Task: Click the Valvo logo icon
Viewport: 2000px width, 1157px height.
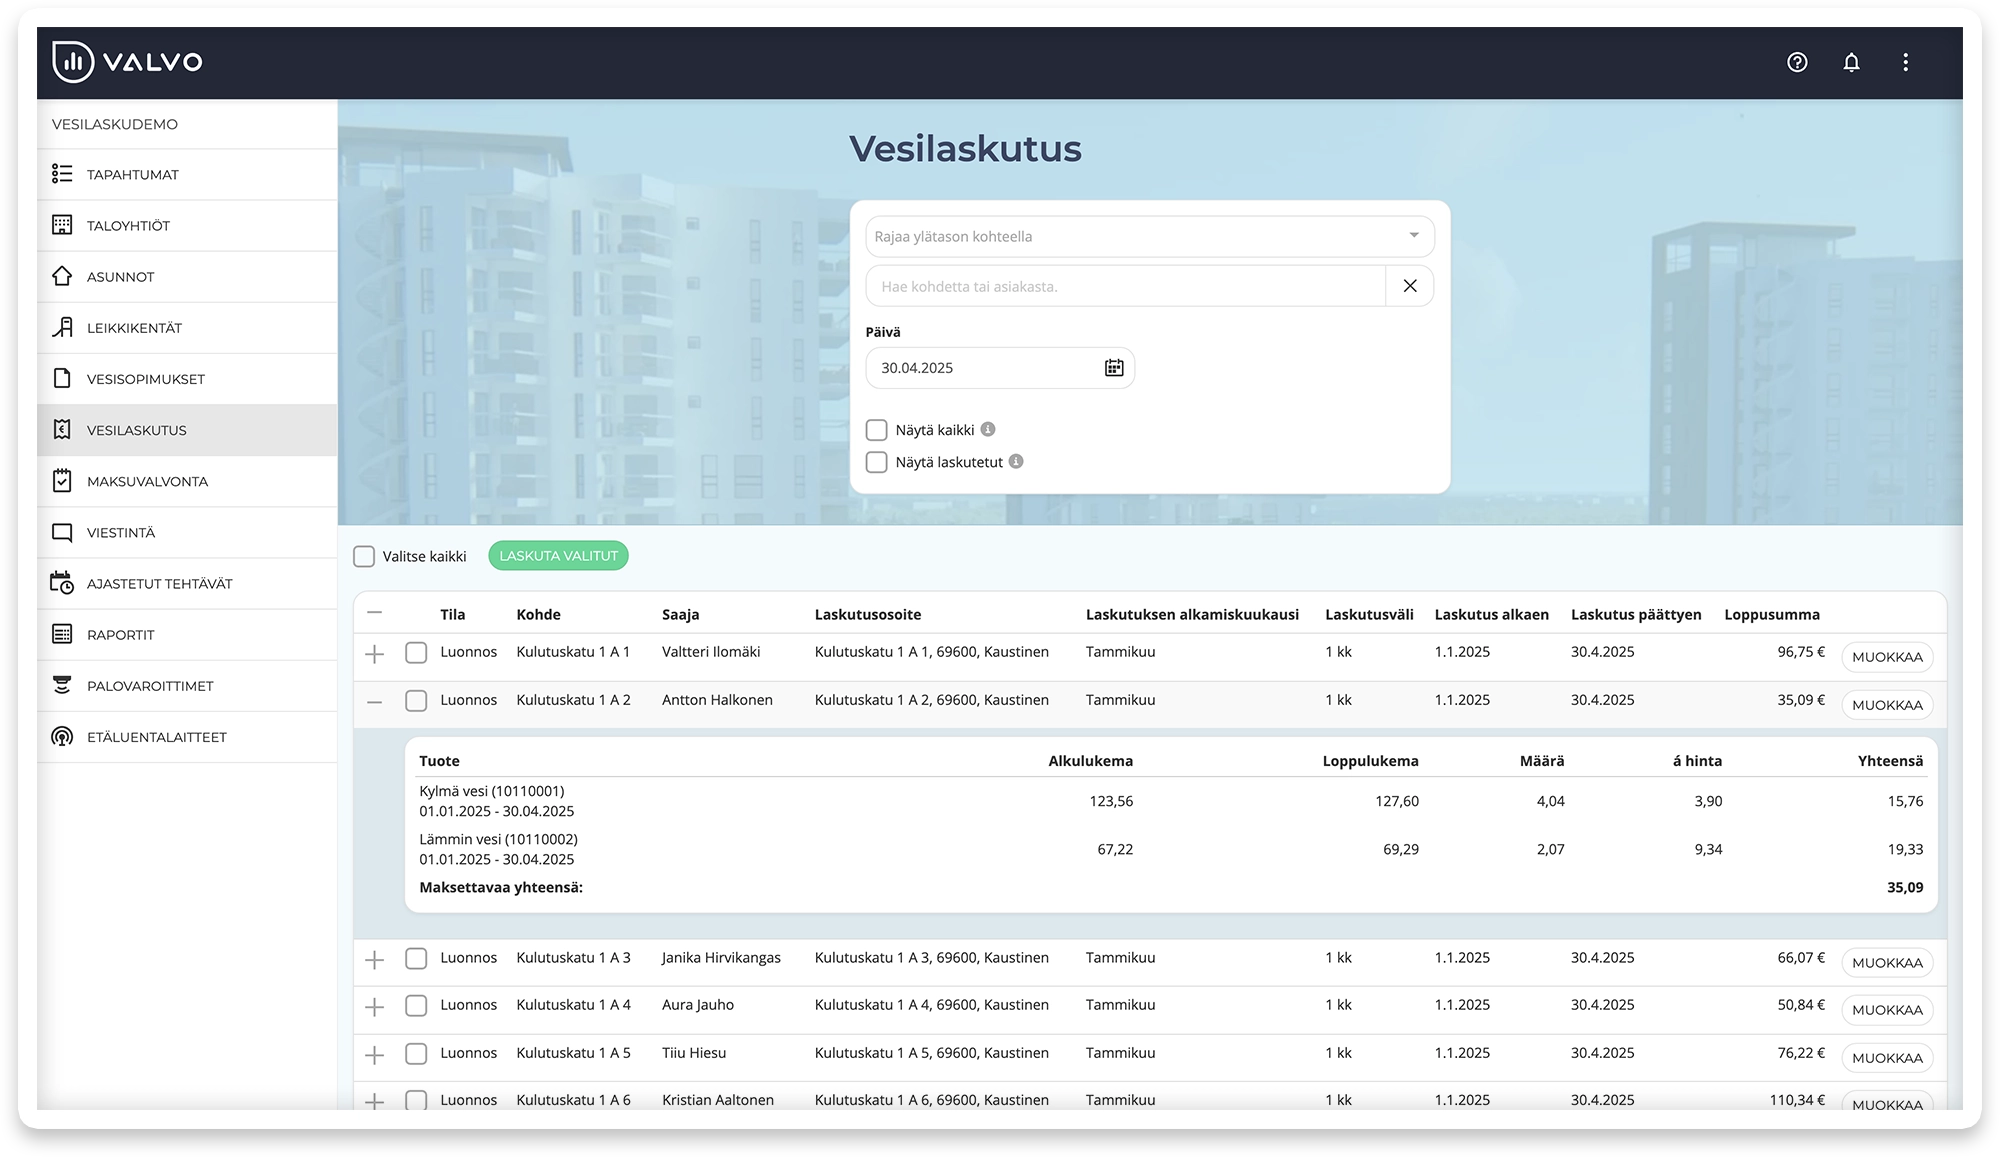Action: click(73, 62)
